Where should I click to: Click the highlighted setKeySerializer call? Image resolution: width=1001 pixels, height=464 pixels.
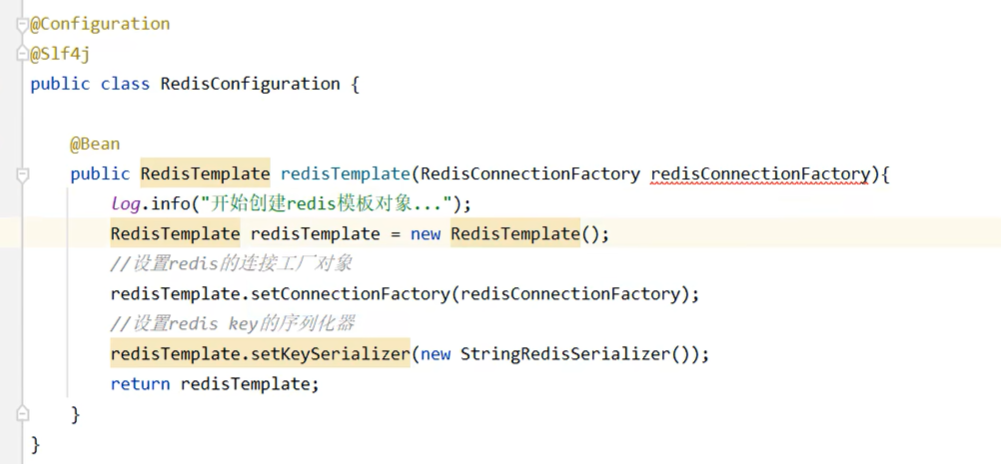[x=260, y=354]
